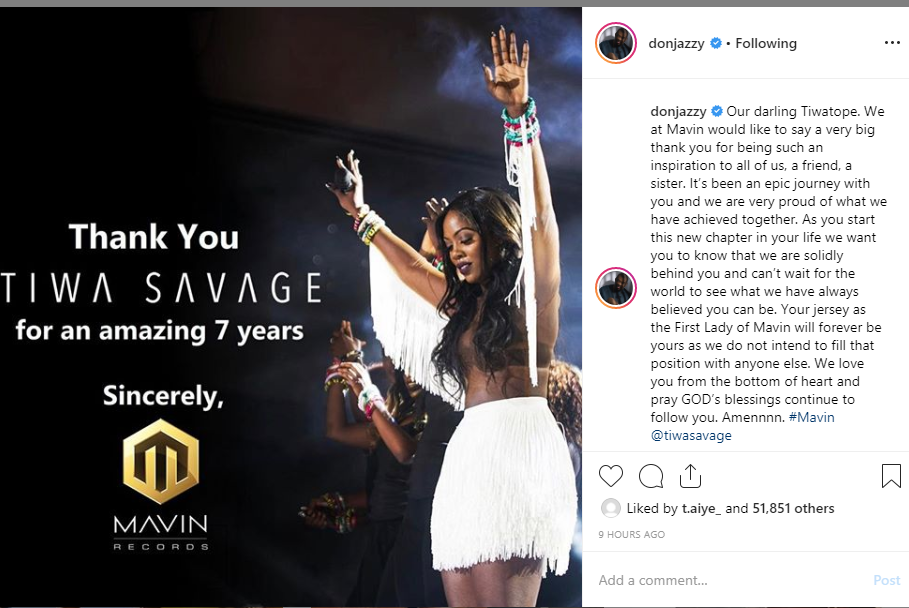The width and height of the screenshot is (909, 608).
Task: Open the 9 HOURS AGO timestamp
Action: coord(631,534)
